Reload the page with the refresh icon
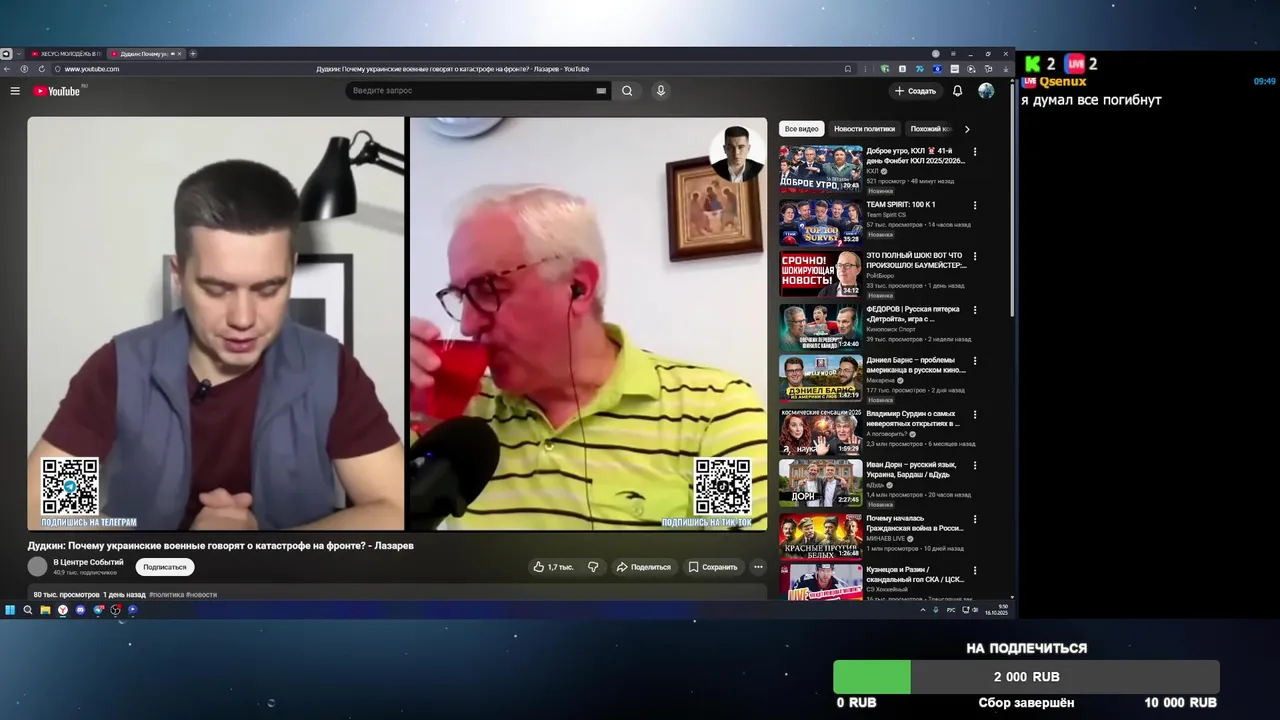The image size is (1280, 720). click(42, 69)
